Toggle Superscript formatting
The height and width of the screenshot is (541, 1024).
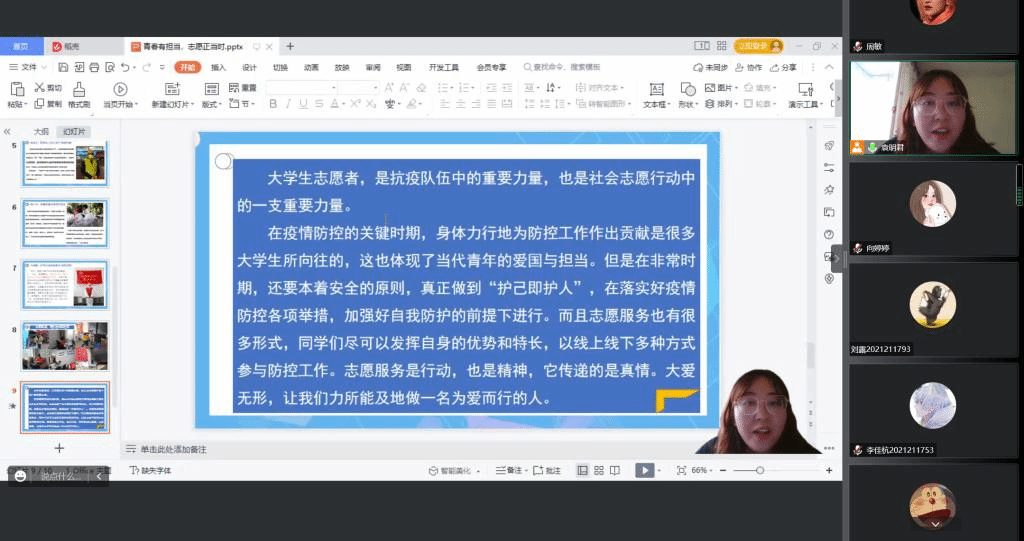(x=355, y=104)
